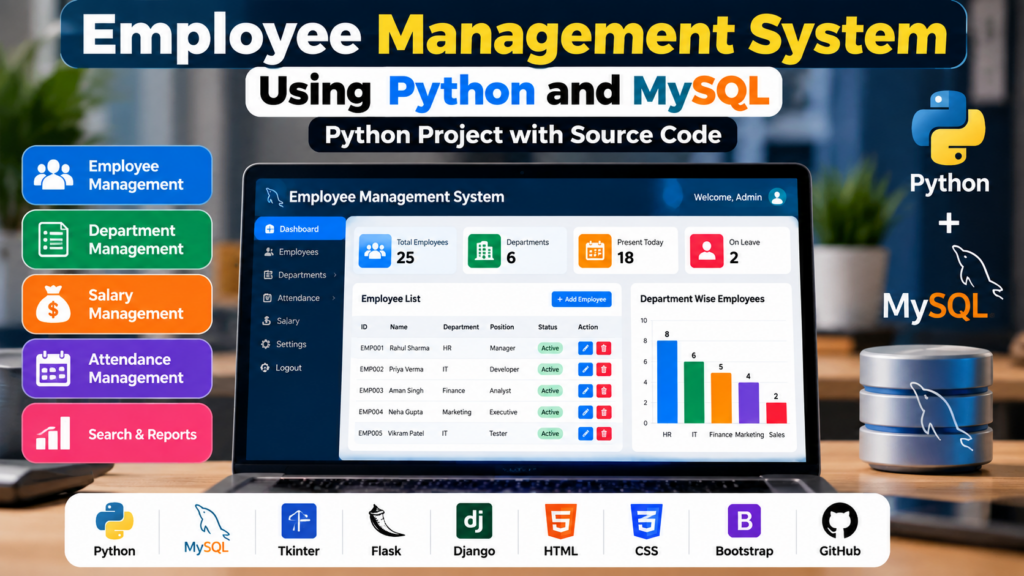
Task: Delete employee Vikram Patel with trash icon
Action: (x=603, y=434)
